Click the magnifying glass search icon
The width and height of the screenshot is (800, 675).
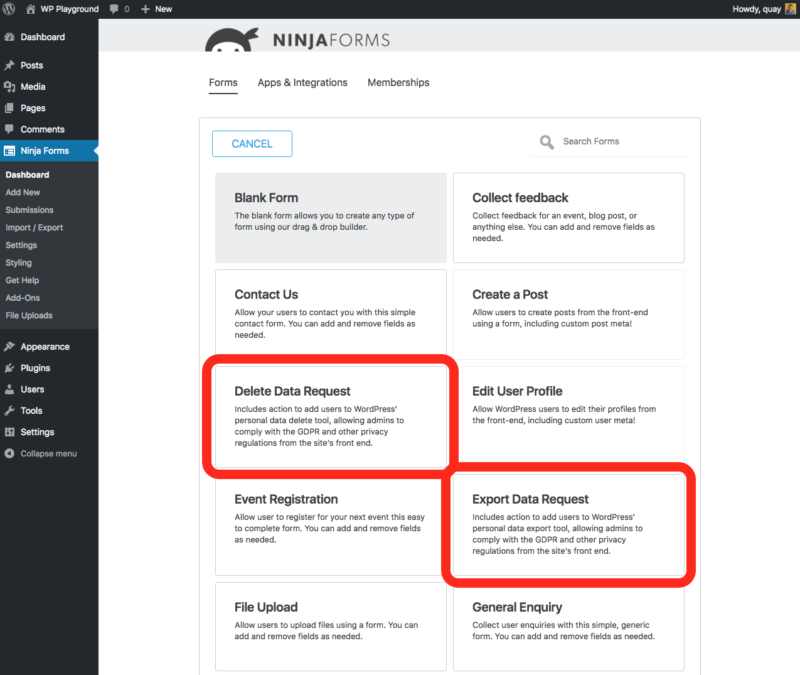pos(545,143)
